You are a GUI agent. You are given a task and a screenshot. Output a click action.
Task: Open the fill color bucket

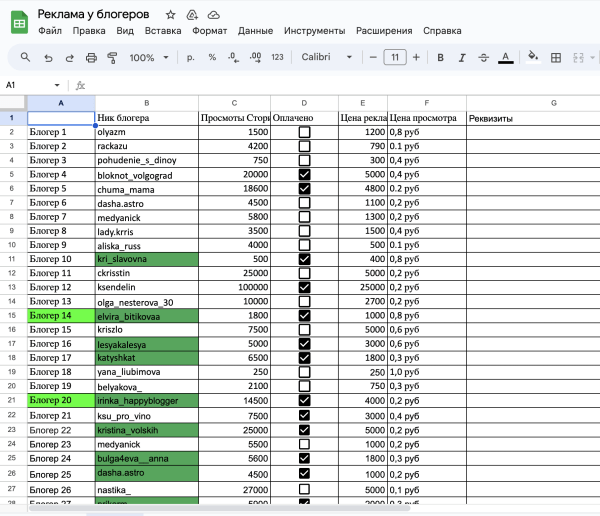[x=533, y=58]
